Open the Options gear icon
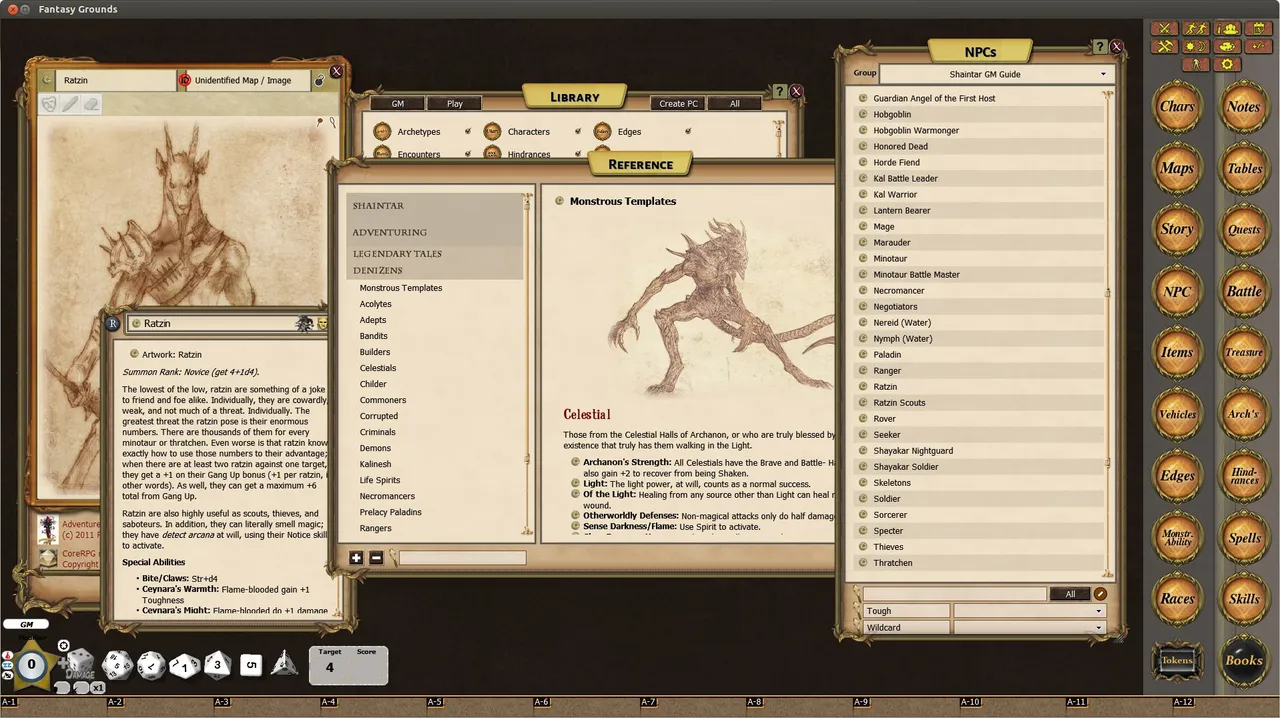Image resolution: width=1280 pixels, height=718 pixels. (x=1227, y=64)
